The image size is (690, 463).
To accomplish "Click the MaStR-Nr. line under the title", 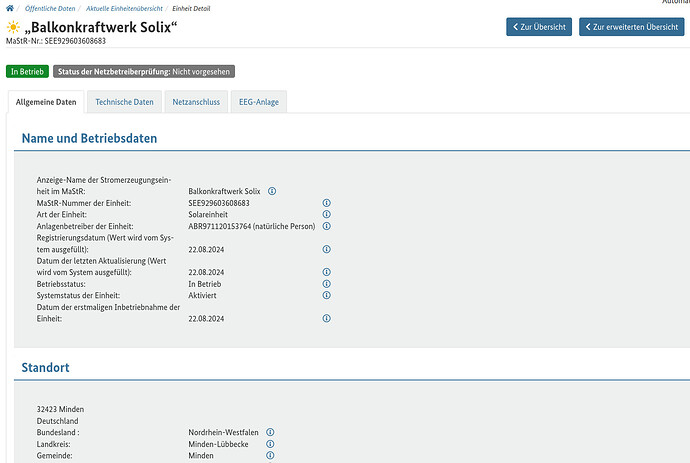I will (x=56, y=41).
